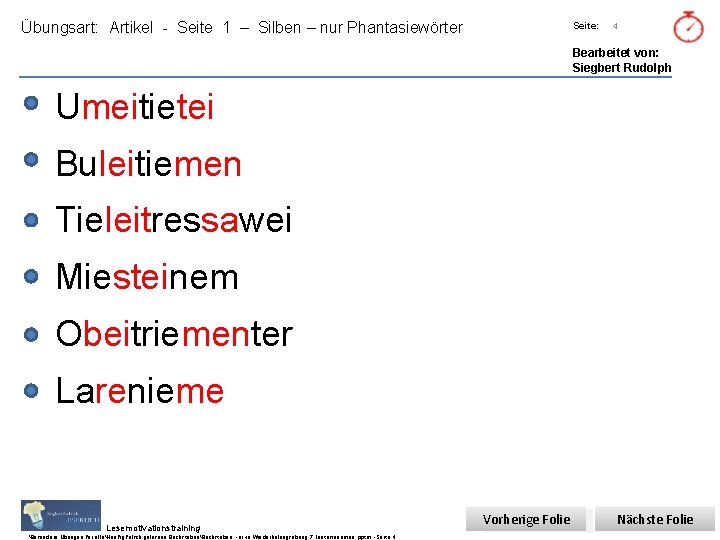Click the bullet beside Obeitriementer
The image size is (720, 540).
coord(31,334)
